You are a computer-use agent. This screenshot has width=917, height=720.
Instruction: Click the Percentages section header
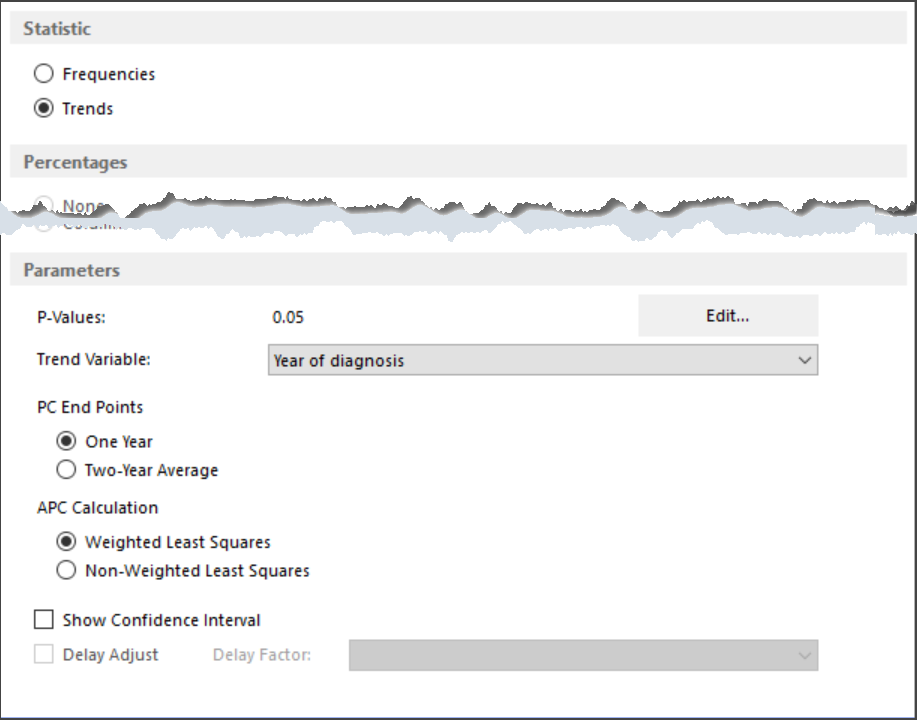(74, 161)
